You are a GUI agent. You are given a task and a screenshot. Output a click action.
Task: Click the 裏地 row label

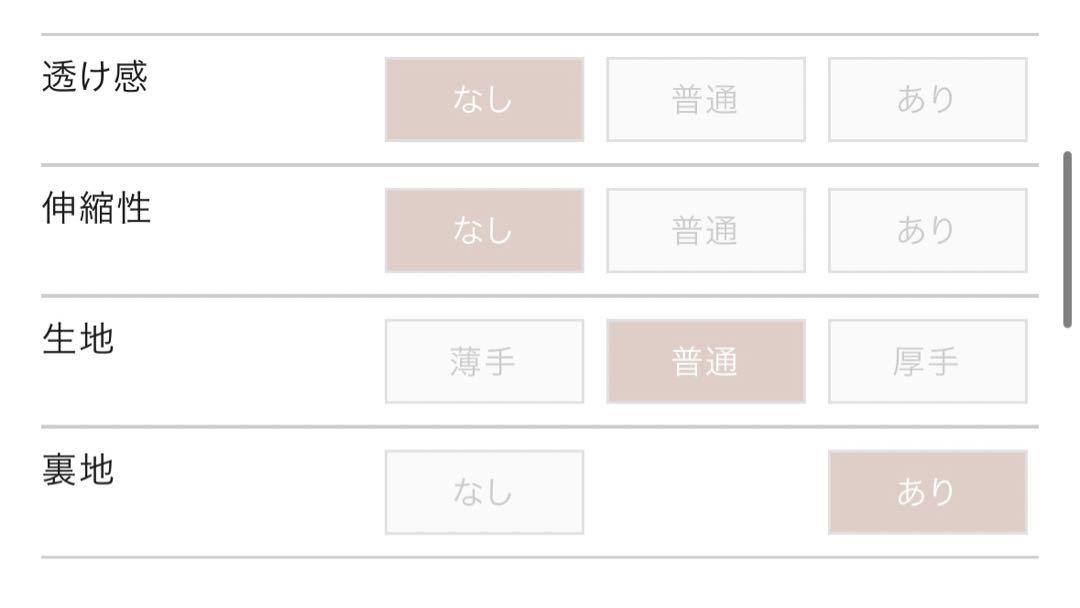[x=78, y=470]
